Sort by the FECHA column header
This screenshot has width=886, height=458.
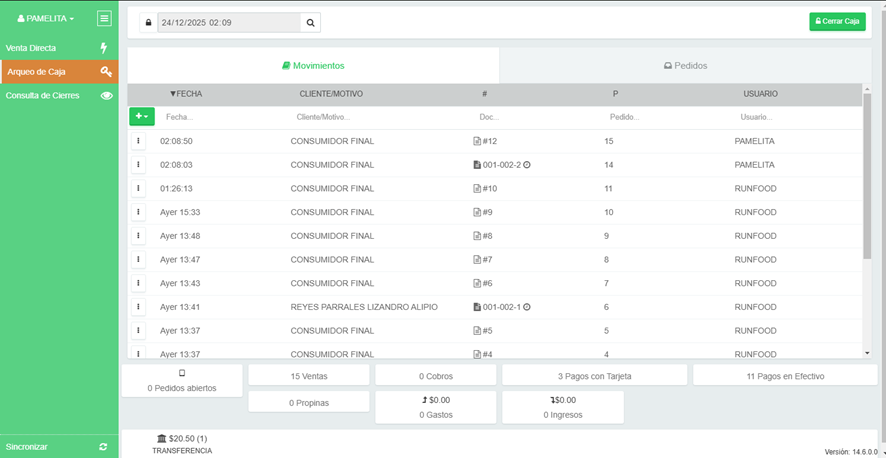[186, 94]
